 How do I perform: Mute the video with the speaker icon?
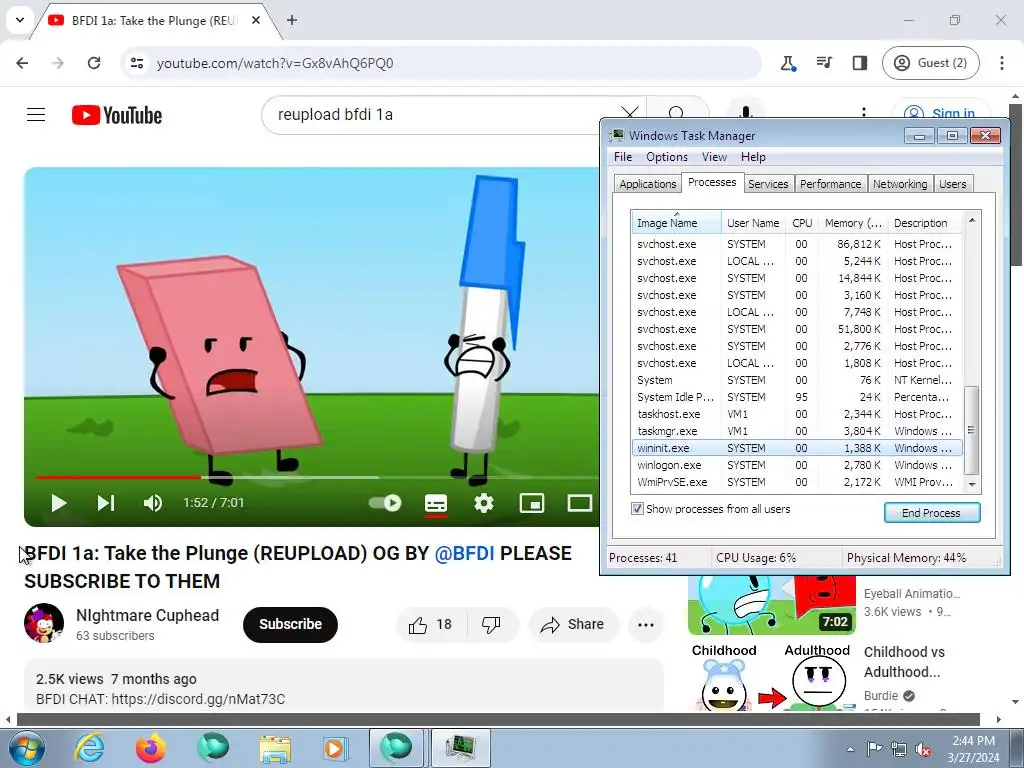pos(152,503)
